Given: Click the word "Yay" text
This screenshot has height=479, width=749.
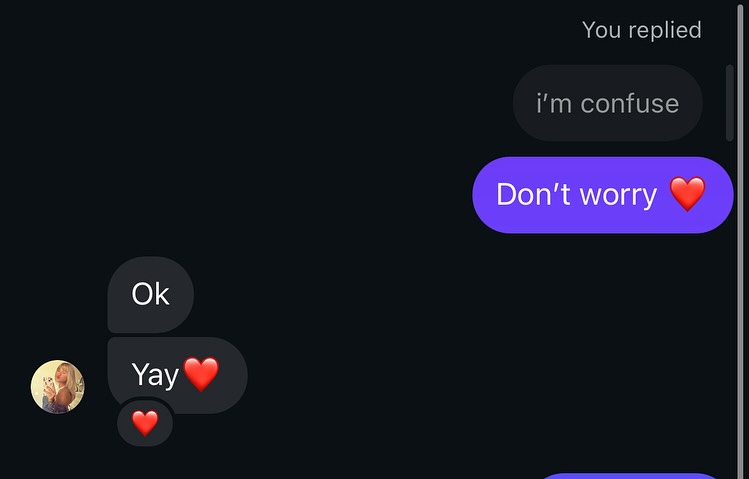Looking at the screenshot, I should pyautogui.click(x=155, y=375).
